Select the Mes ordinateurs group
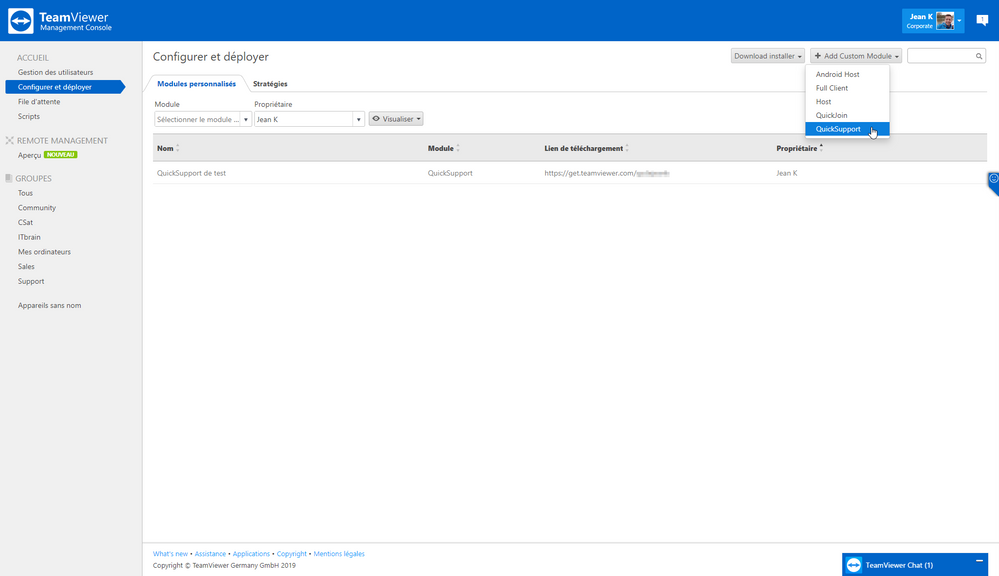 click(x=45, y=252)
